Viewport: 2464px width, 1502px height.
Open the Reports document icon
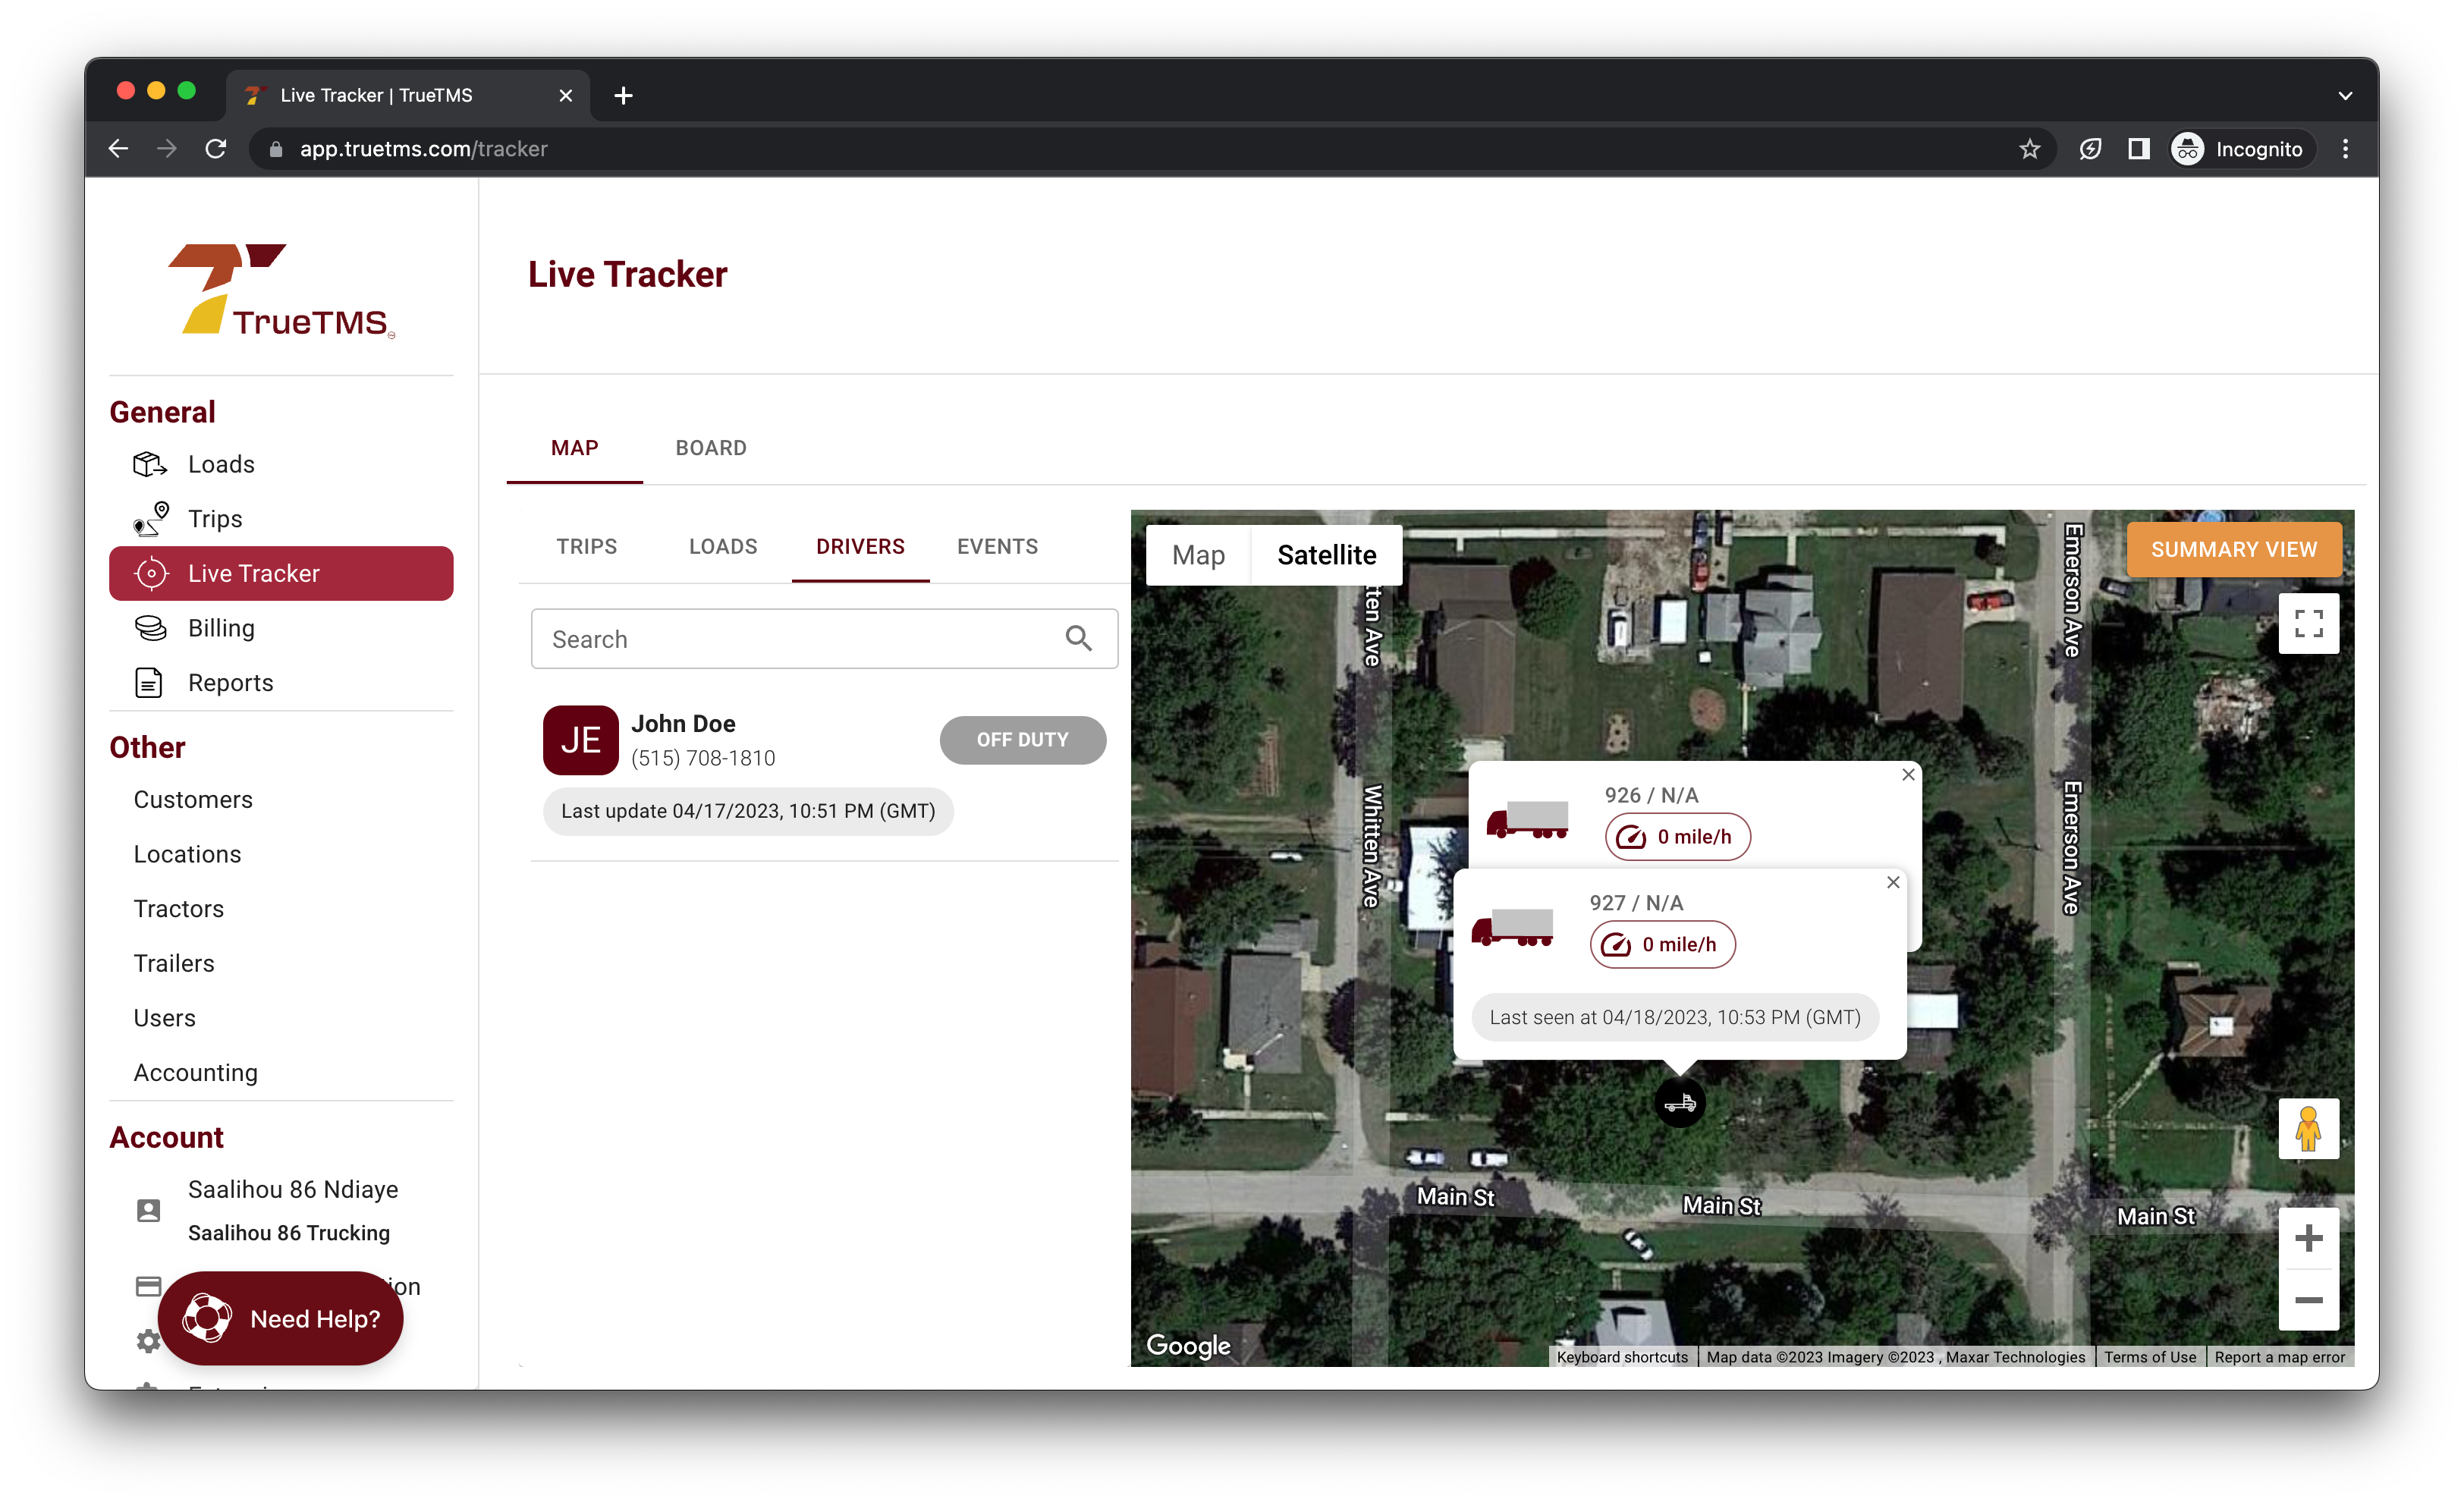[149, 683]
